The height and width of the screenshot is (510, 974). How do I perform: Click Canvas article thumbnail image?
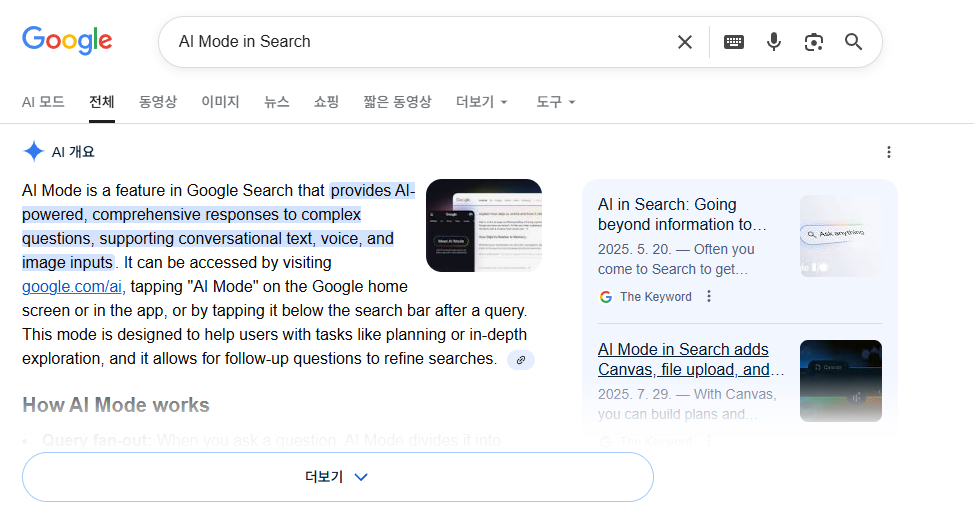(840, 381)
